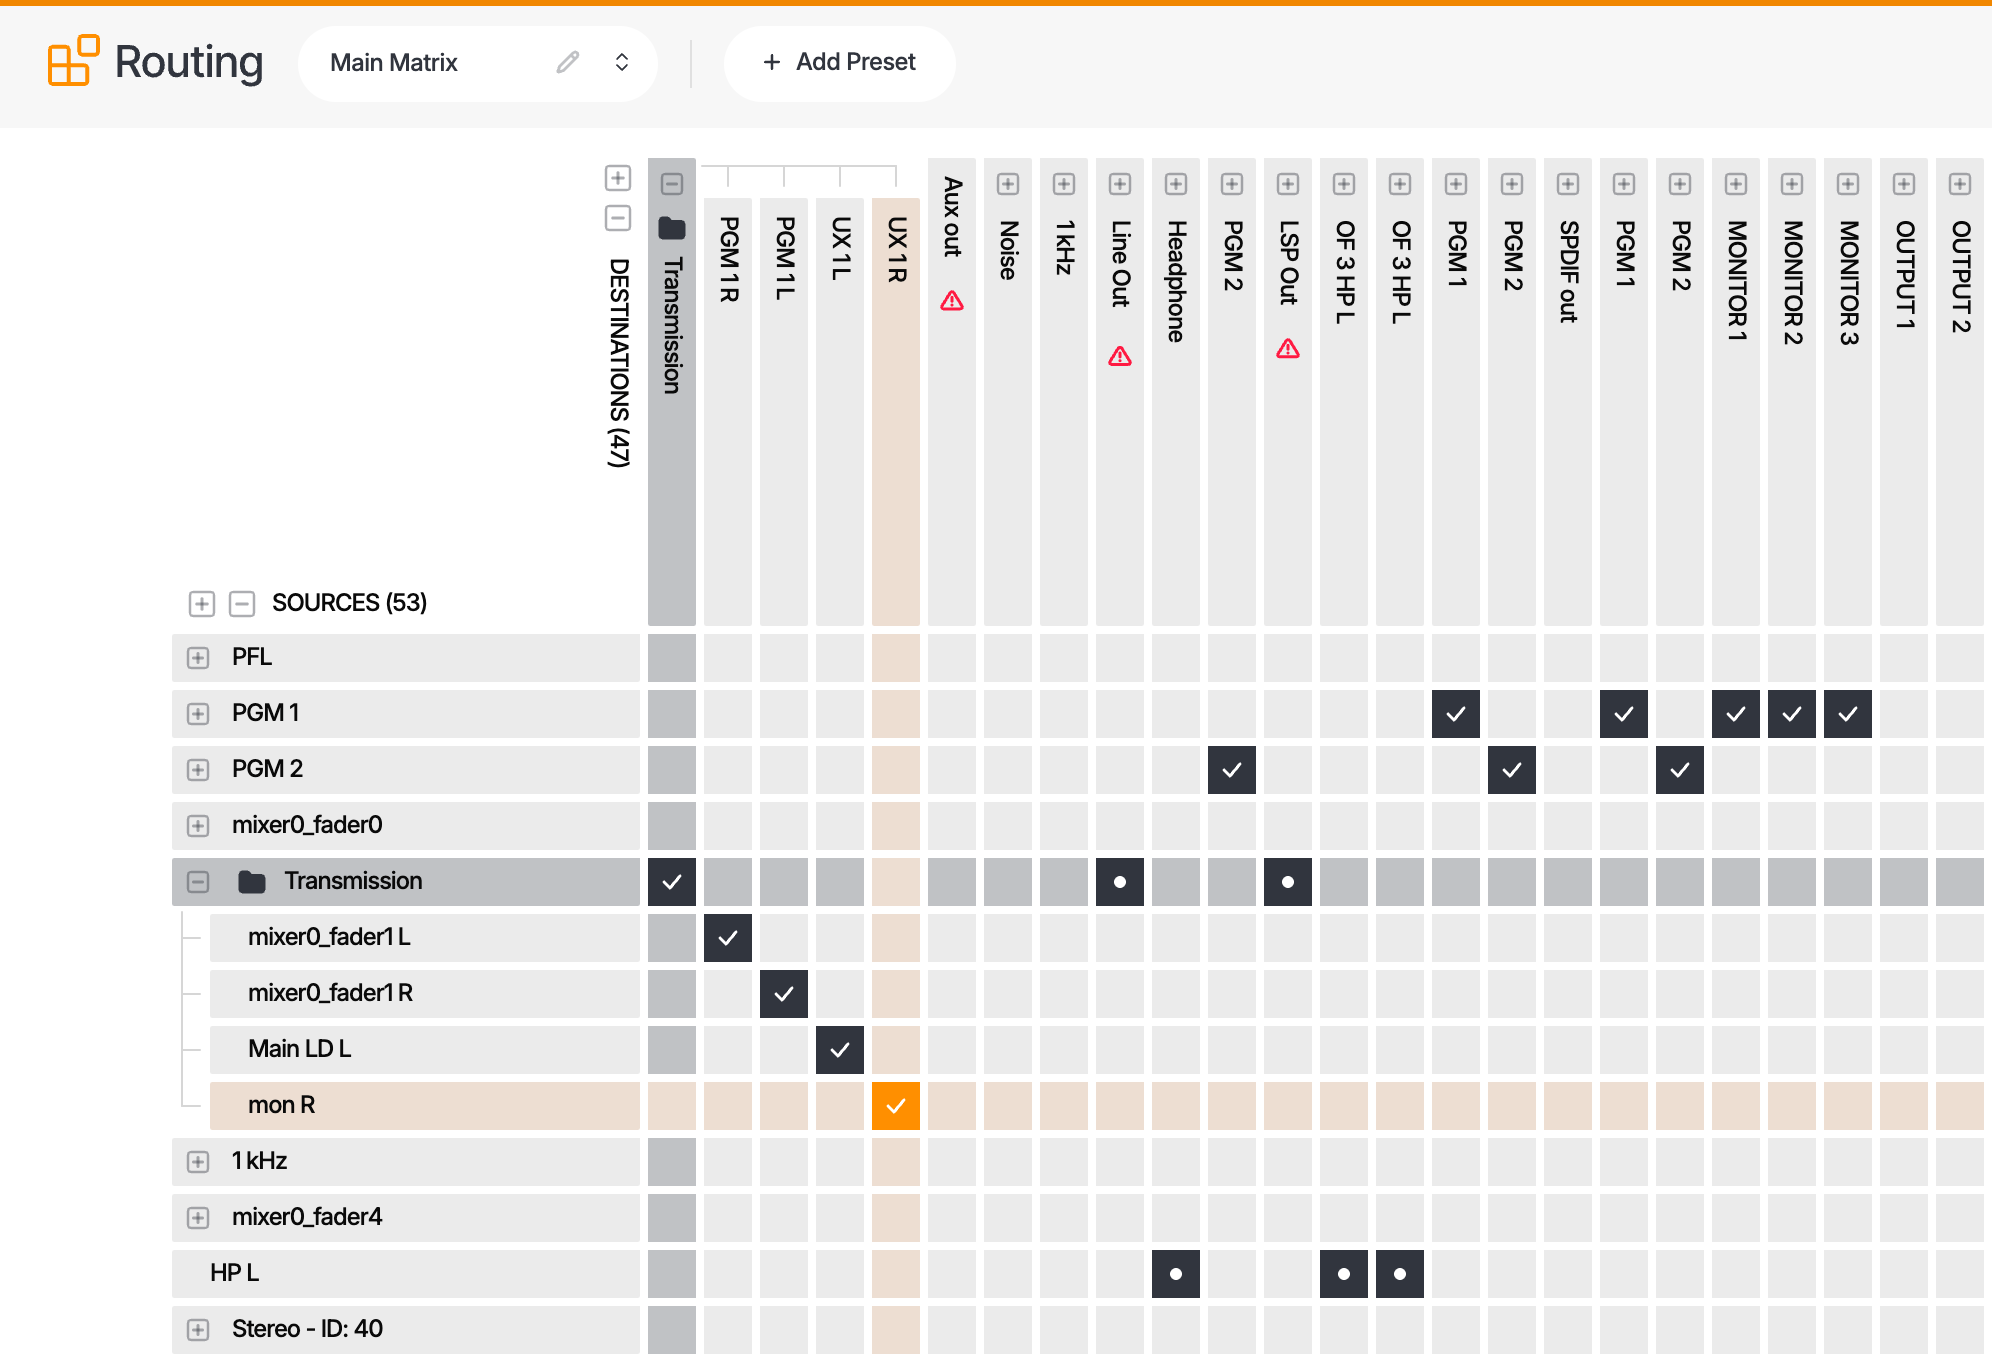Click the LSP Out warning triangle icon
Viewport: 1992px width, 1362px height.
click(x=1288, y=348)
